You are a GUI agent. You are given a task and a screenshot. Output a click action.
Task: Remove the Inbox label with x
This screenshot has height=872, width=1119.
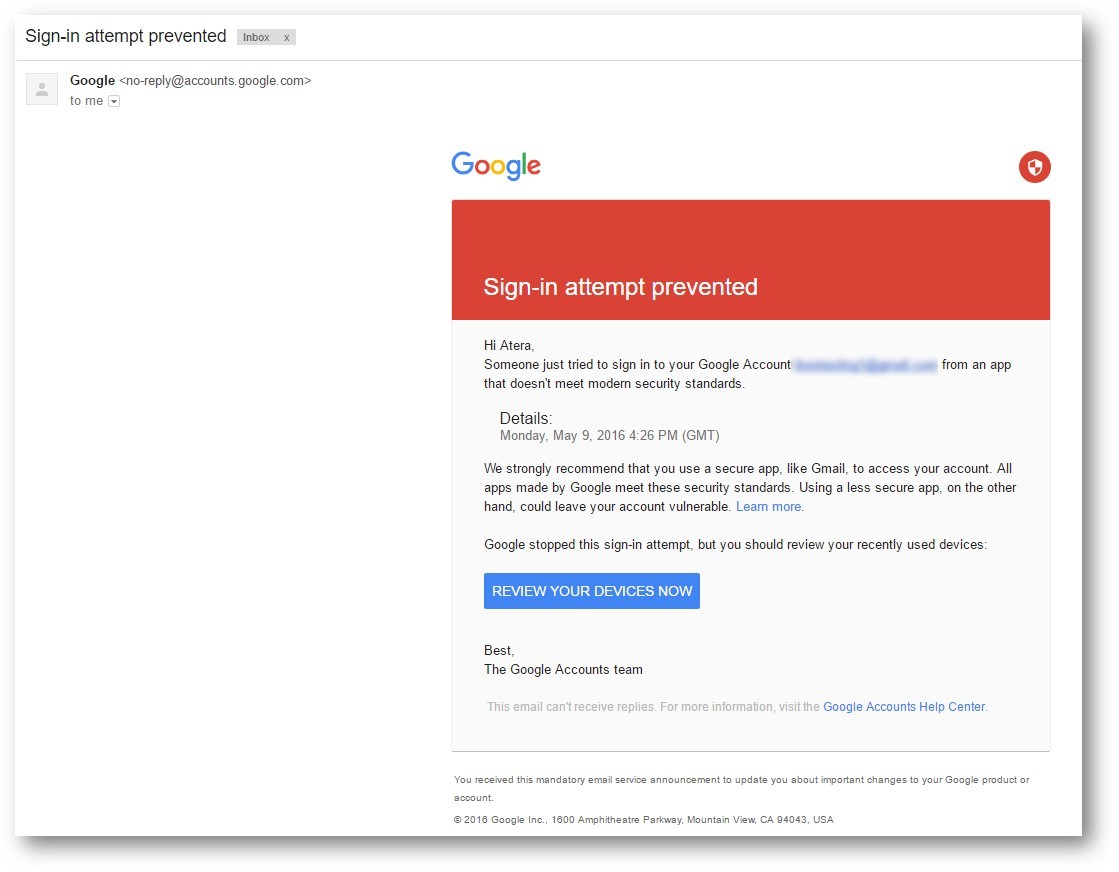[286, 38]
